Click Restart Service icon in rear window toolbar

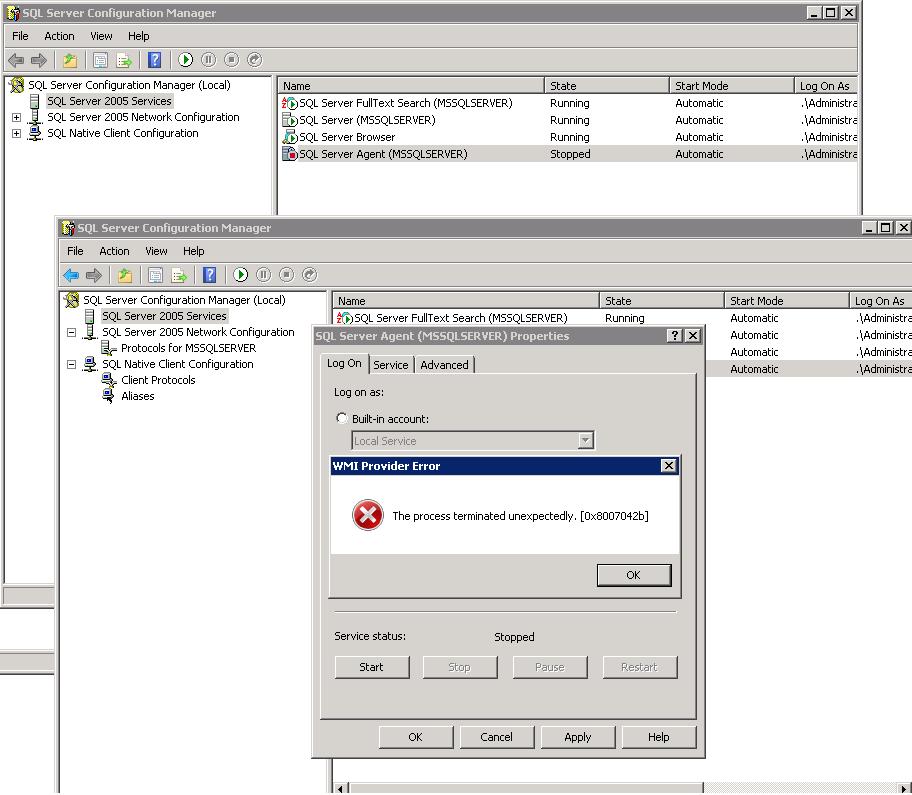coord(254,60)
